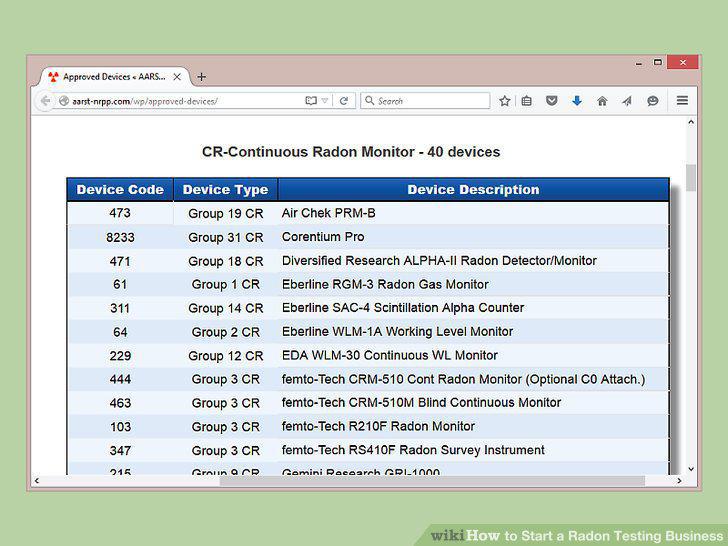Click Air Chek PRM-B description

(x=328, y=213)
